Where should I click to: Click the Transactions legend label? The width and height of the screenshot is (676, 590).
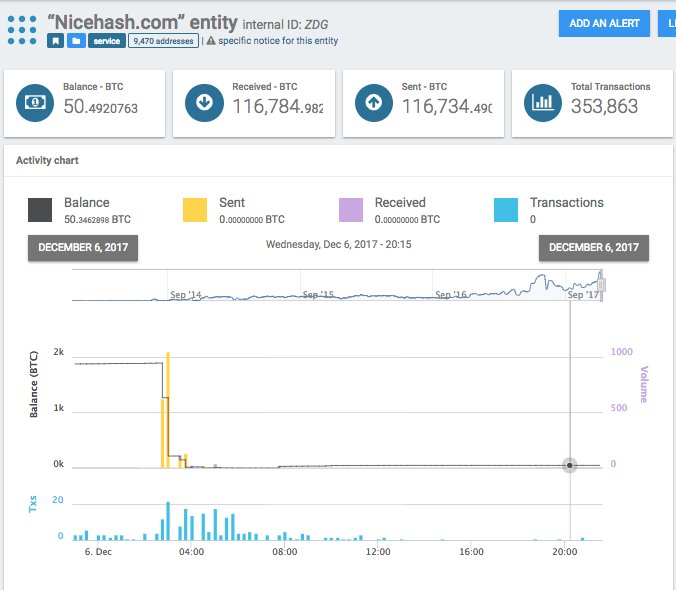pyautogui.click(x=566, y=203)
